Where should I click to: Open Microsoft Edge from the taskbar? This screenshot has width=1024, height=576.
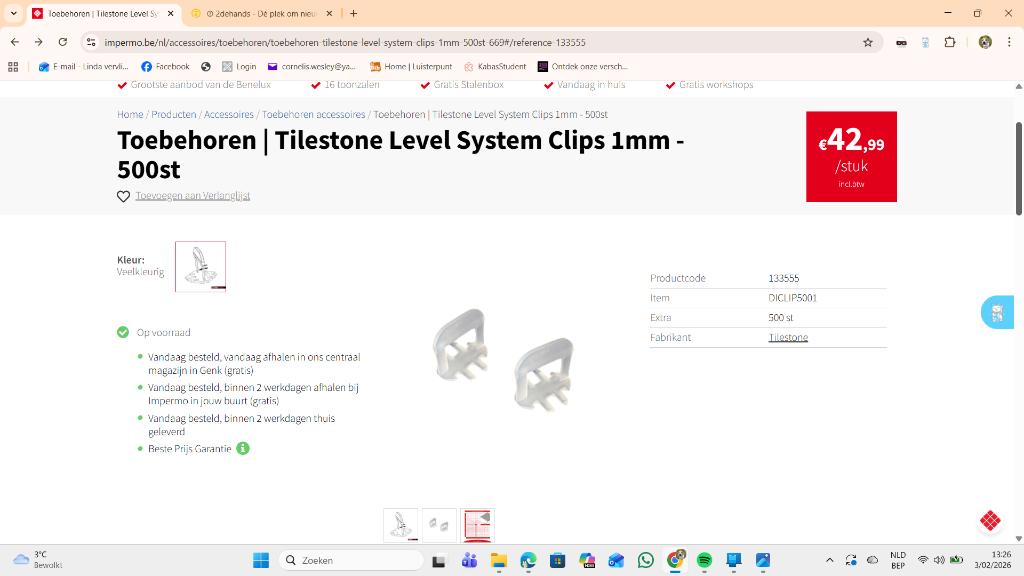(x=528, y=560)
